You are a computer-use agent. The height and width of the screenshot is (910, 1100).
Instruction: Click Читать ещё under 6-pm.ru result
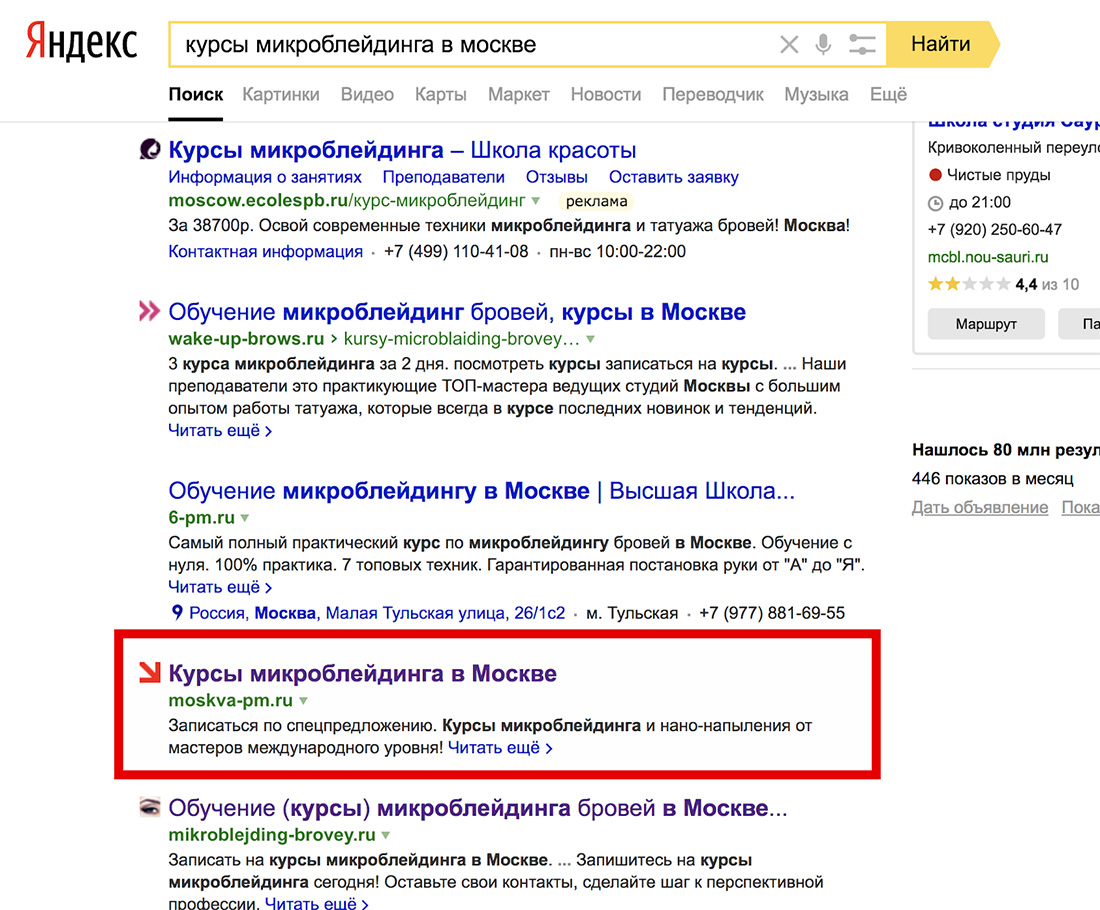(x=220, y=587)
